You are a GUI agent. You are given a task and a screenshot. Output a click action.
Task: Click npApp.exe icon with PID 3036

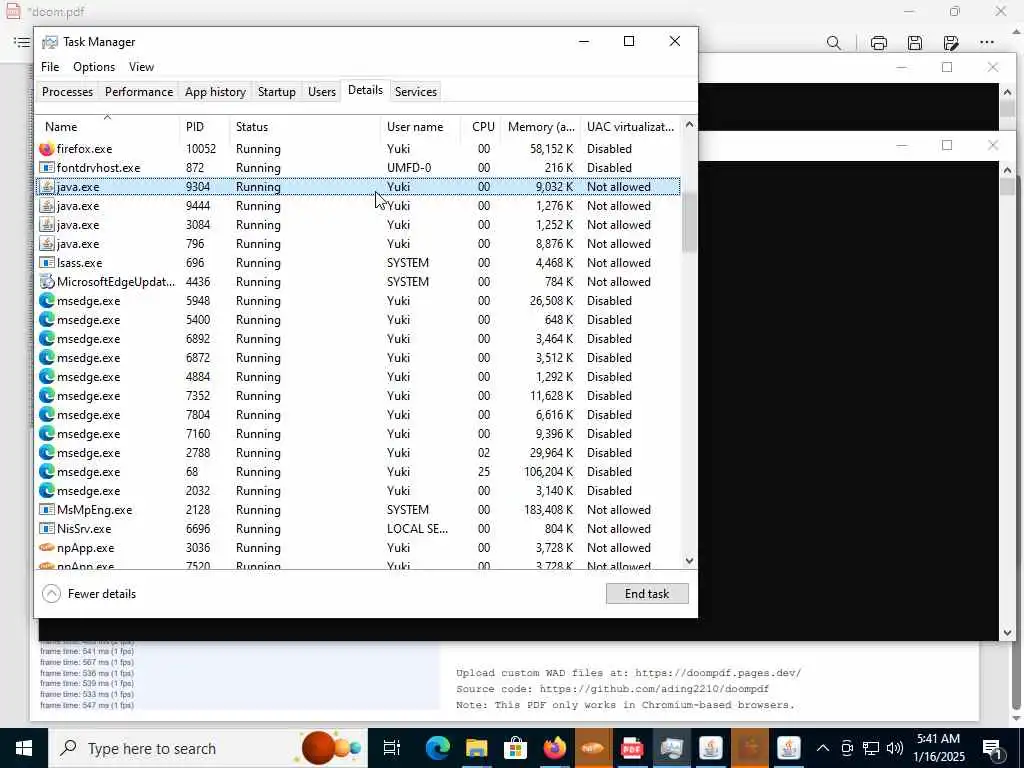coord(46,547)
